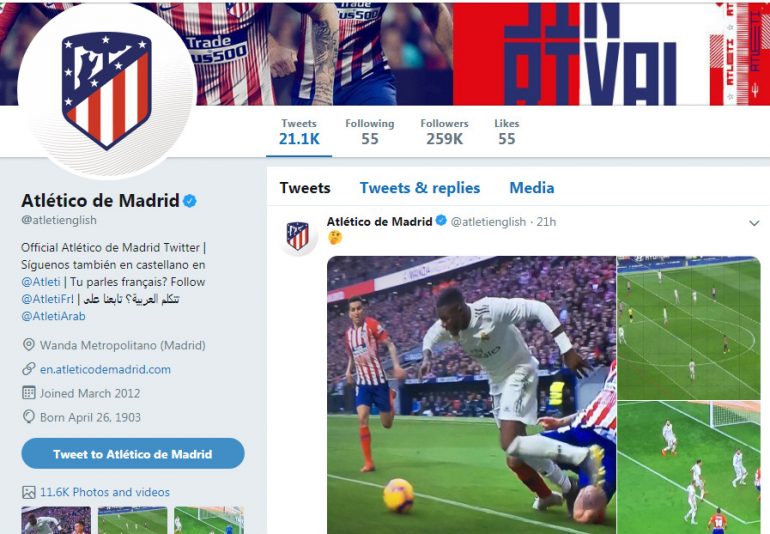View the 259K Followers list
Viewport: 770px width, 534px height.
[x=444, y=132]
